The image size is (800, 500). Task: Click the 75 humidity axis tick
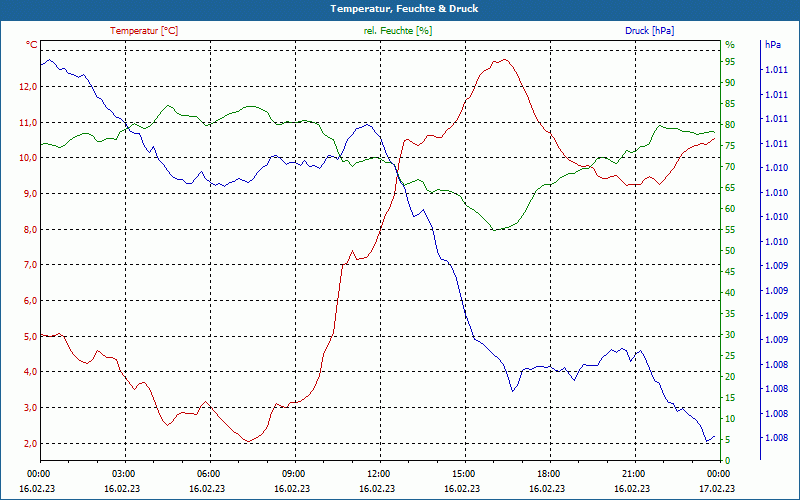point(730,145)
